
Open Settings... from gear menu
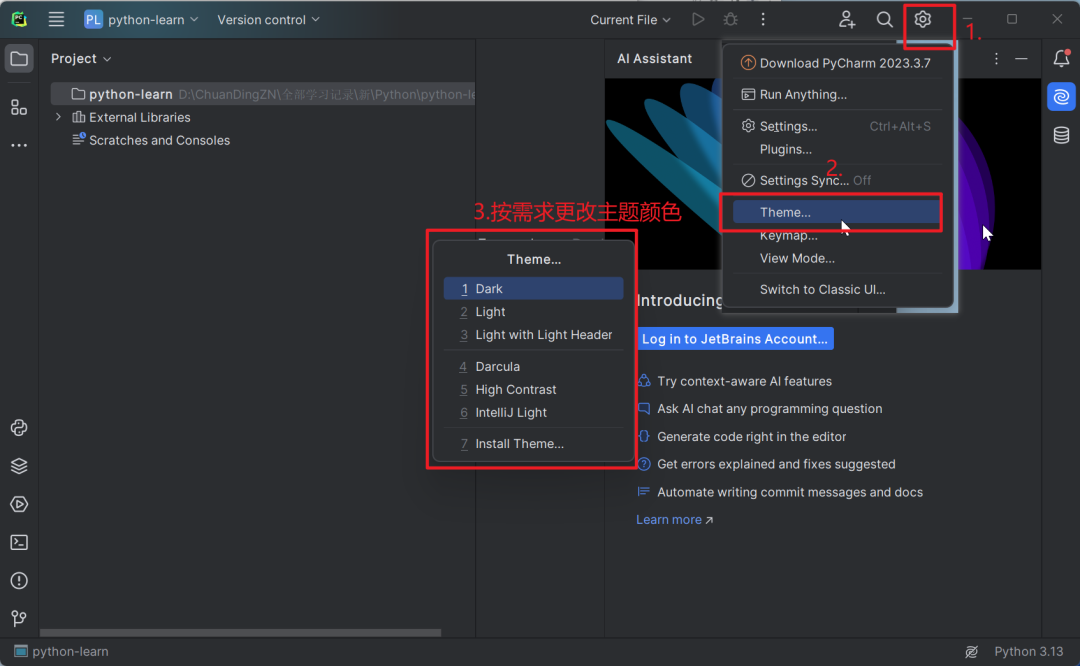click(x=837, y=126)
